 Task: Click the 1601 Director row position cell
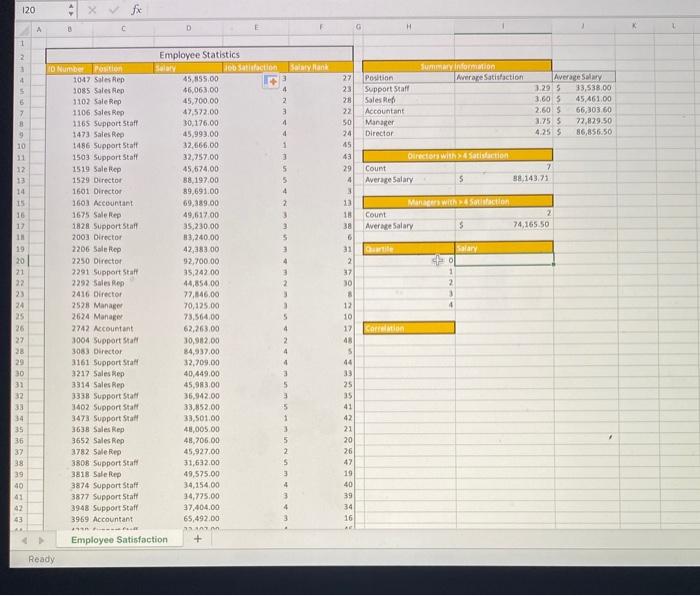point(123,192)
